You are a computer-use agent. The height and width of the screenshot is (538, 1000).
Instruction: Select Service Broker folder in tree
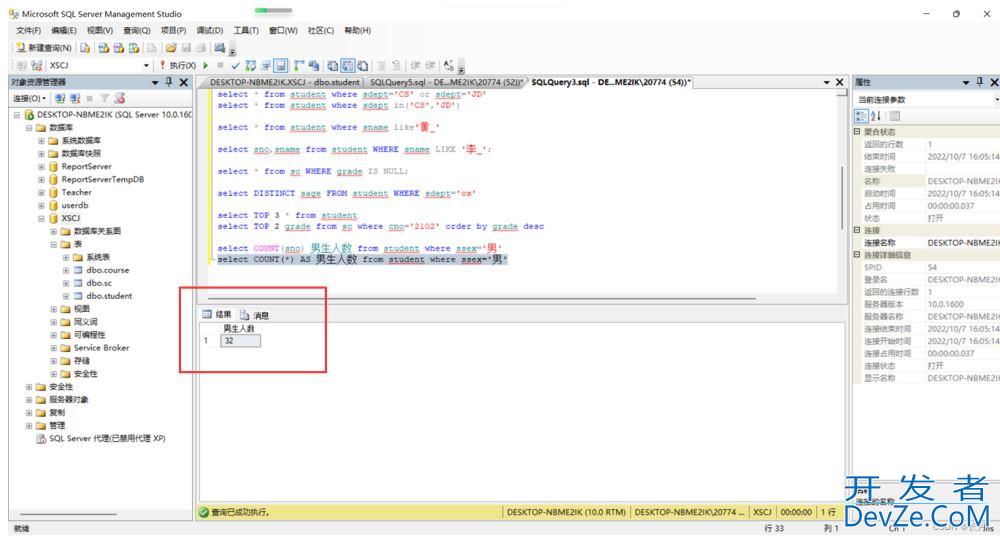tap(101, 347)
